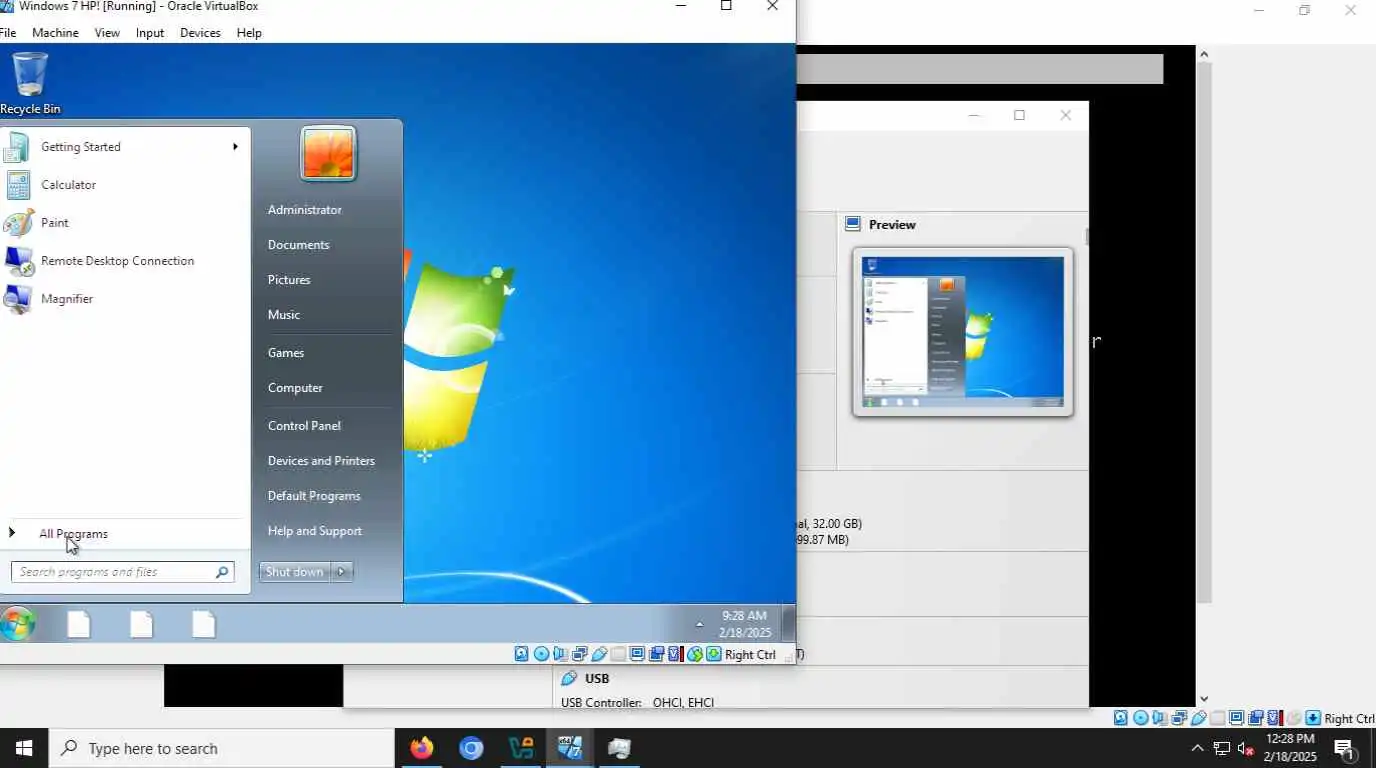
Task: Click the Windows 10 clock showing 12:28 PM
Action: pos(1290,748)
